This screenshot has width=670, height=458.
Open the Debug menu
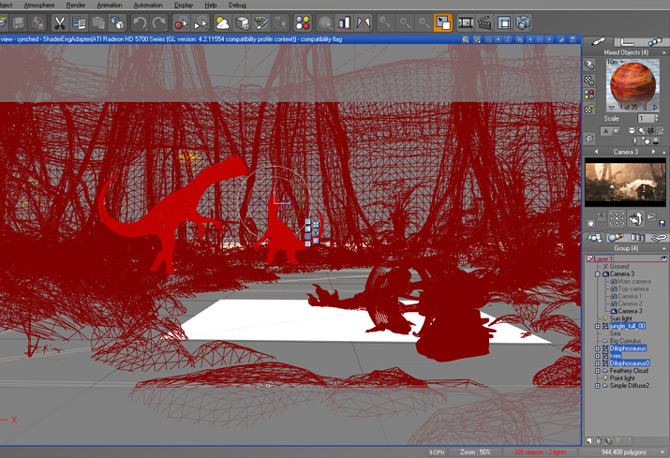coord(237,5)
